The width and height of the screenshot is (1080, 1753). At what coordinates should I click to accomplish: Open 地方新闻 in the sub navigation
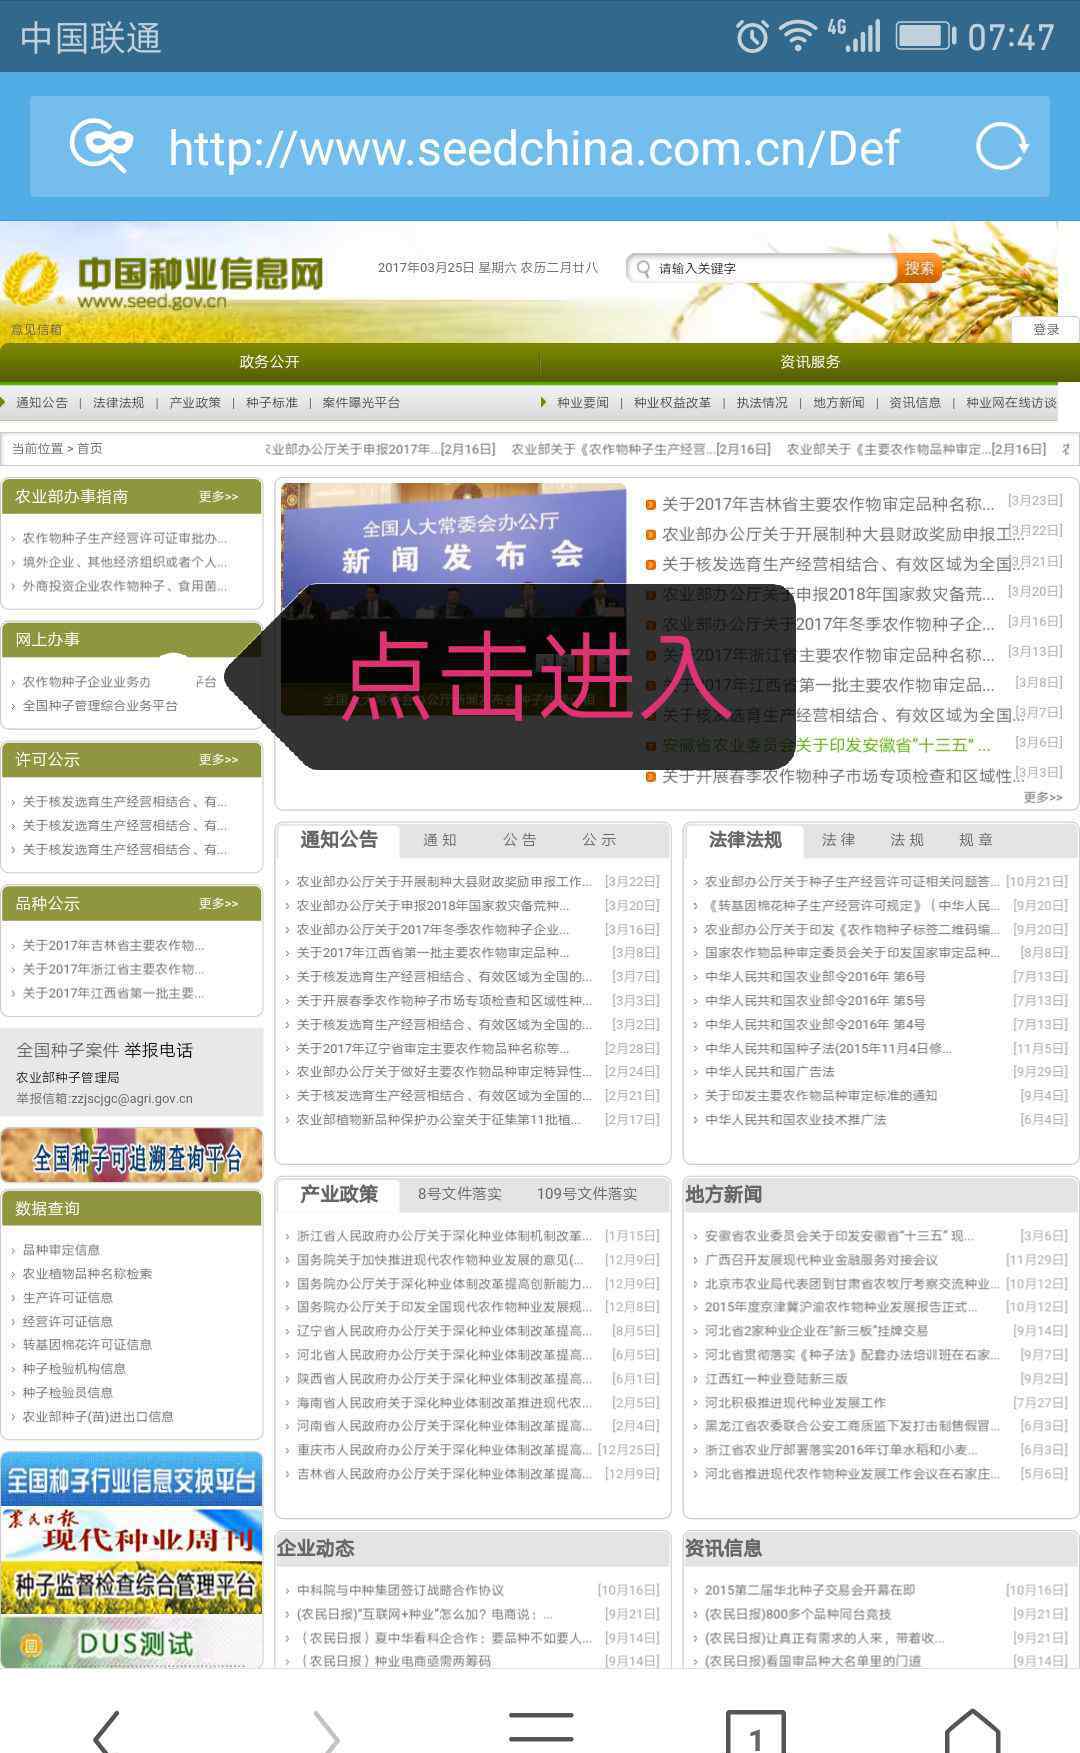click(x=838, y=403)
